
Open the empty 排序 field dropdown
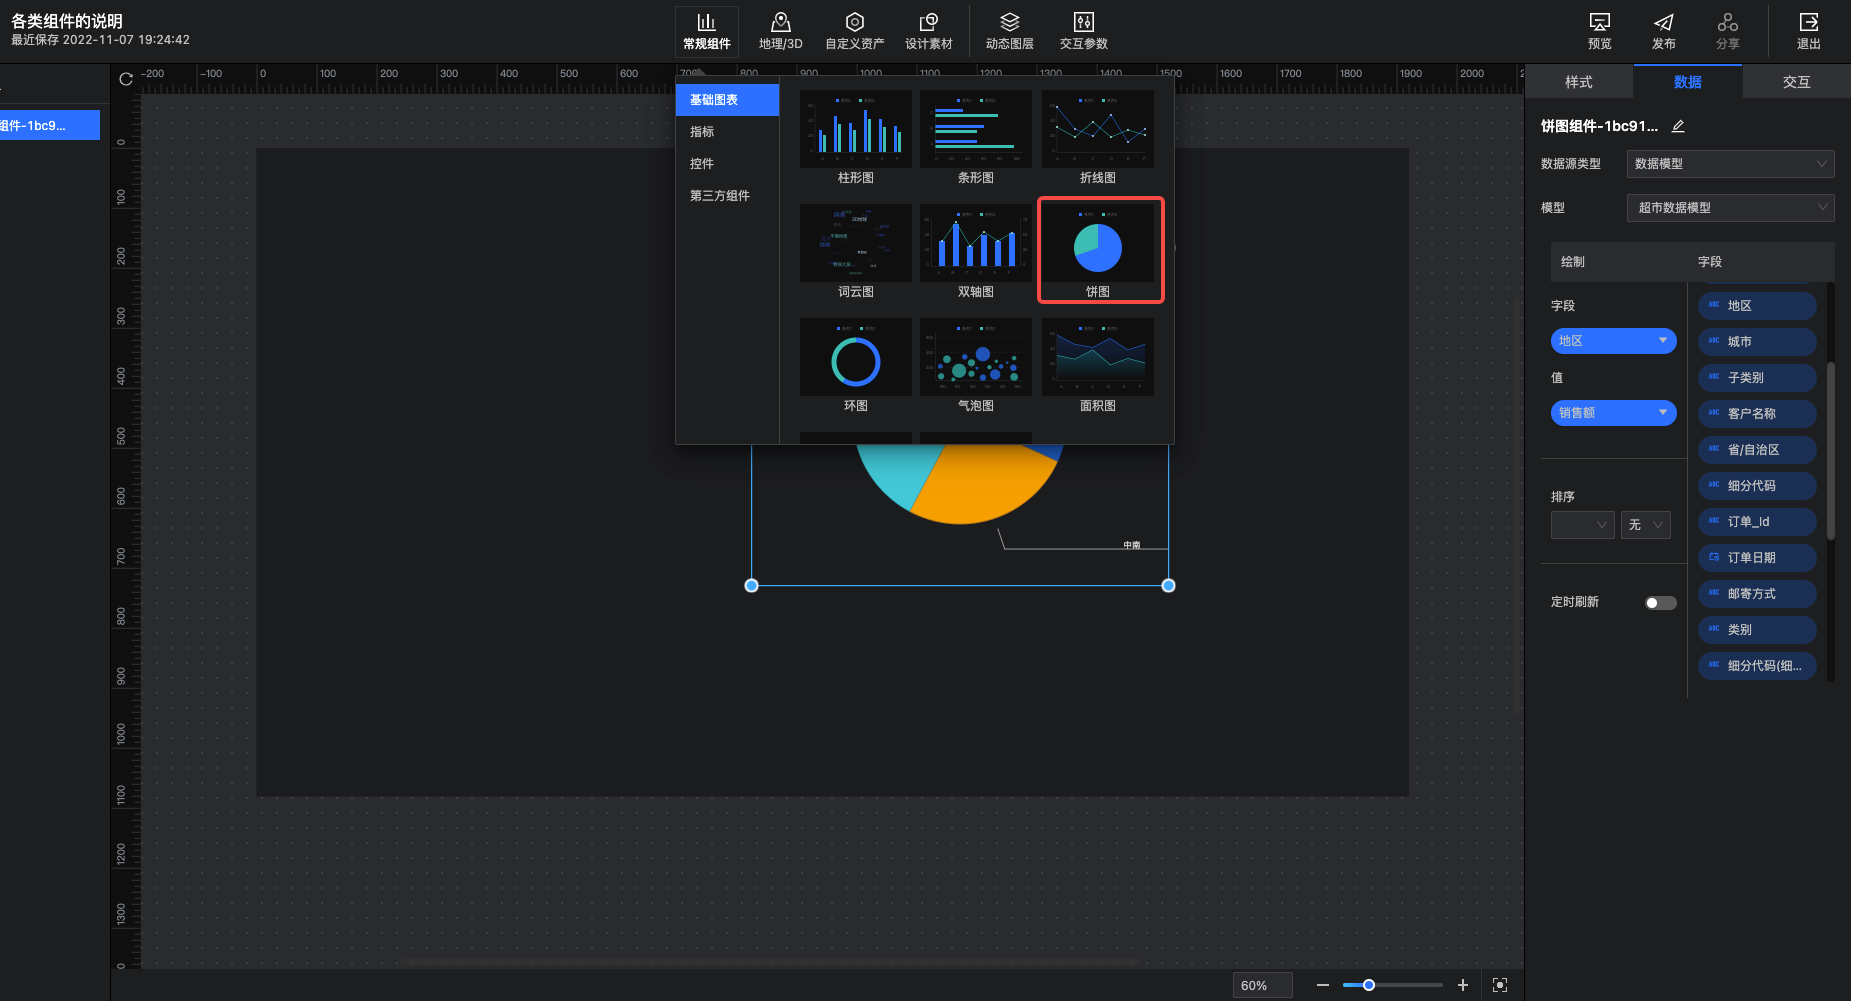pos(1583,525)
